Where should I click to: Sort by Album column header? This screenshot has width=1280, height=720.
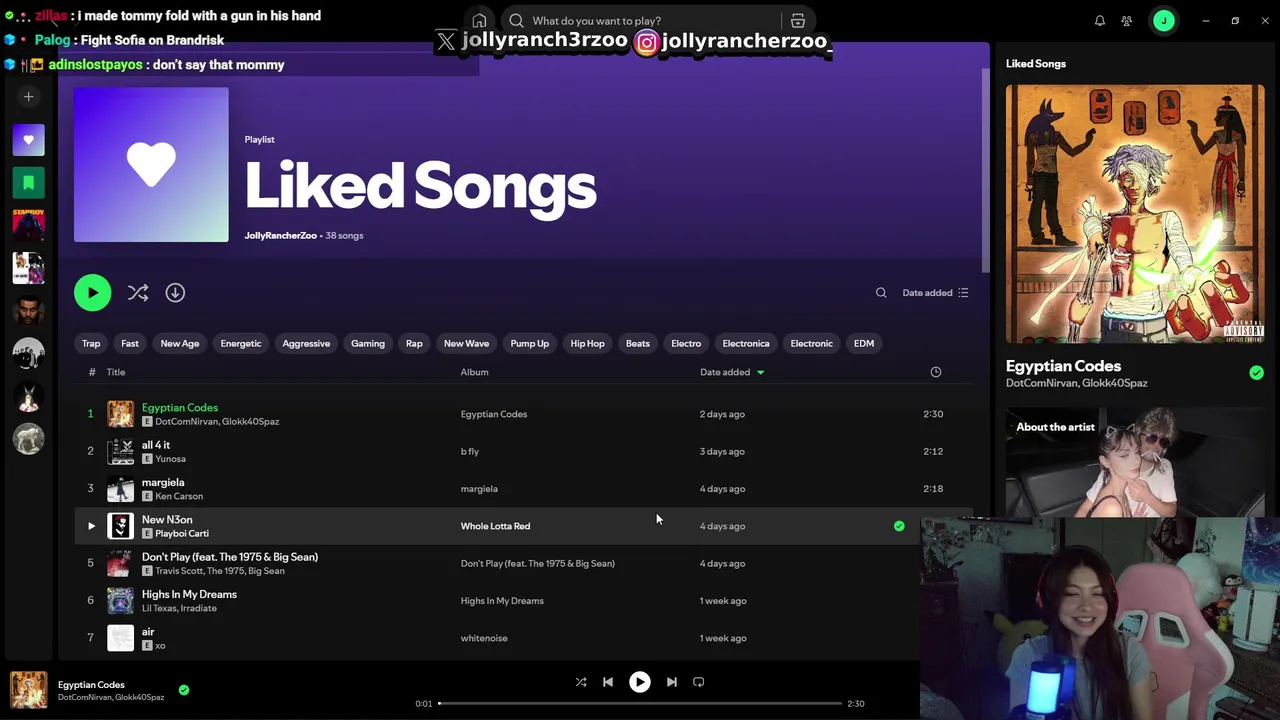474,372
